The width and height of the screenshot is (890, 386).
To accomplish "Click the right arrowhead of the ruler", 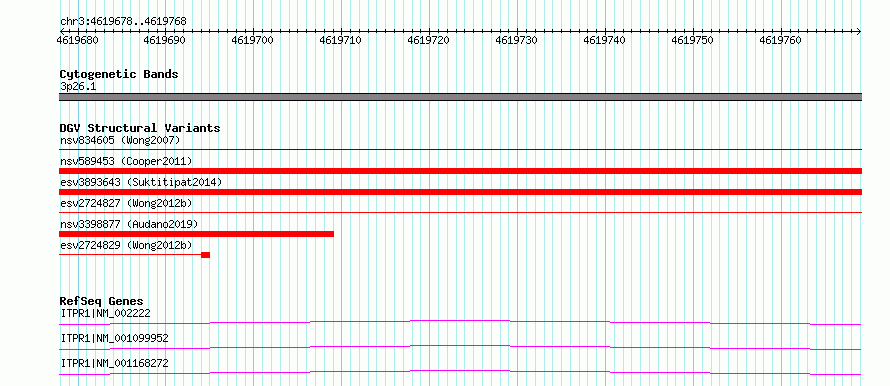I will (x=858, y=31).
